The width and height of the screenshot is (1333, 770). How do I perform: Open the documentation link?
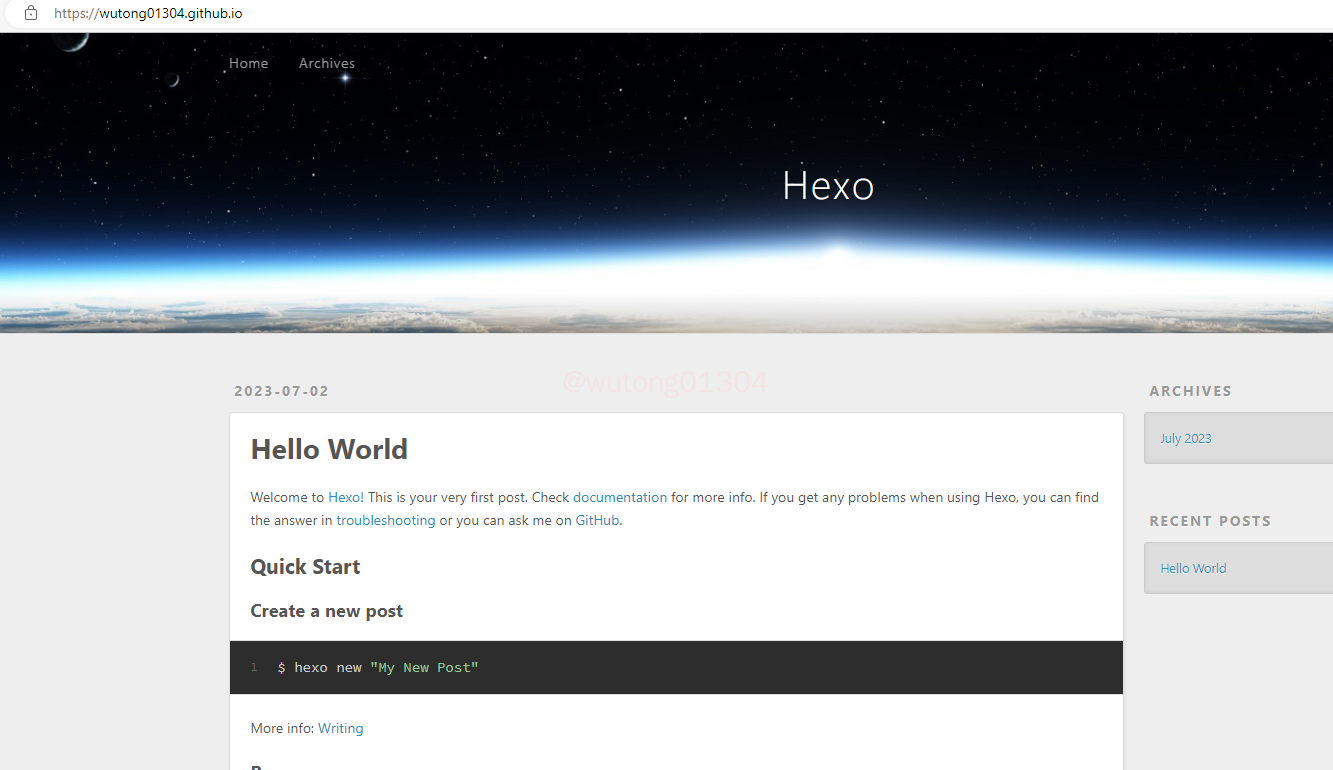(x=619, y=497)
